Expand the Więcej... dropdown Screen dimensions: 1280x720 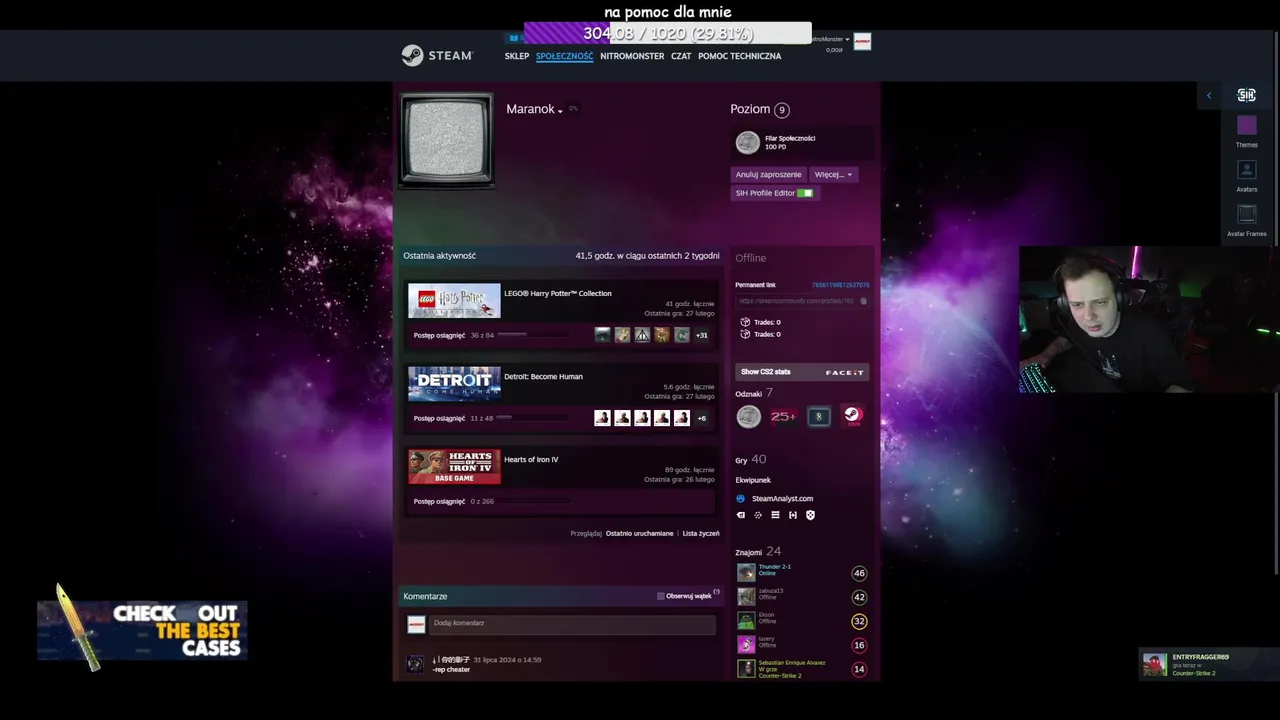tap(833, 174)
